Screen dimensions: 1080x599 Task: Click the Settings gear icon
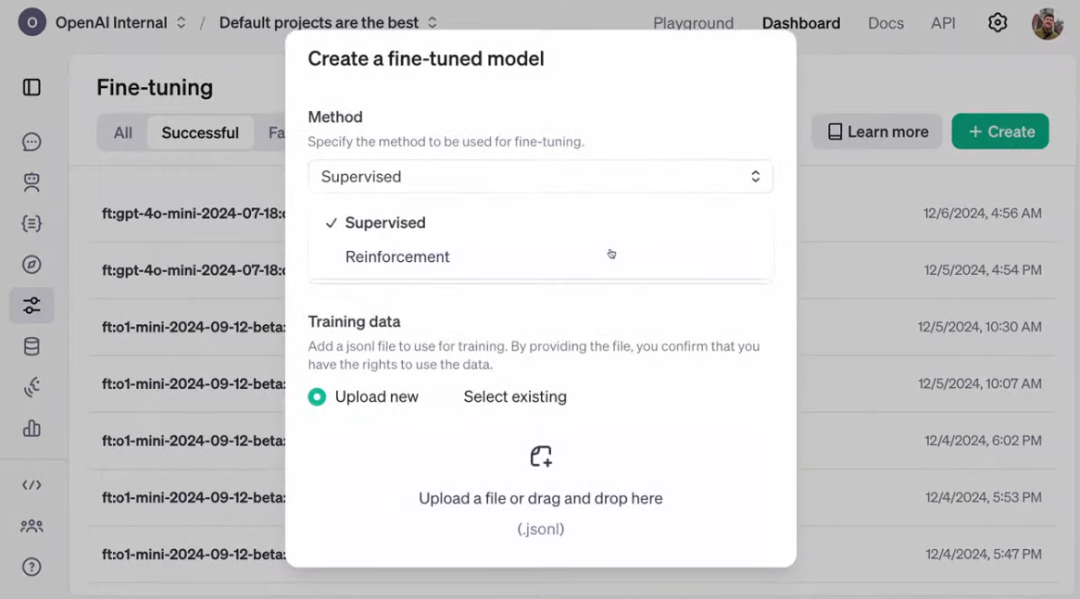tap(997, 23)
